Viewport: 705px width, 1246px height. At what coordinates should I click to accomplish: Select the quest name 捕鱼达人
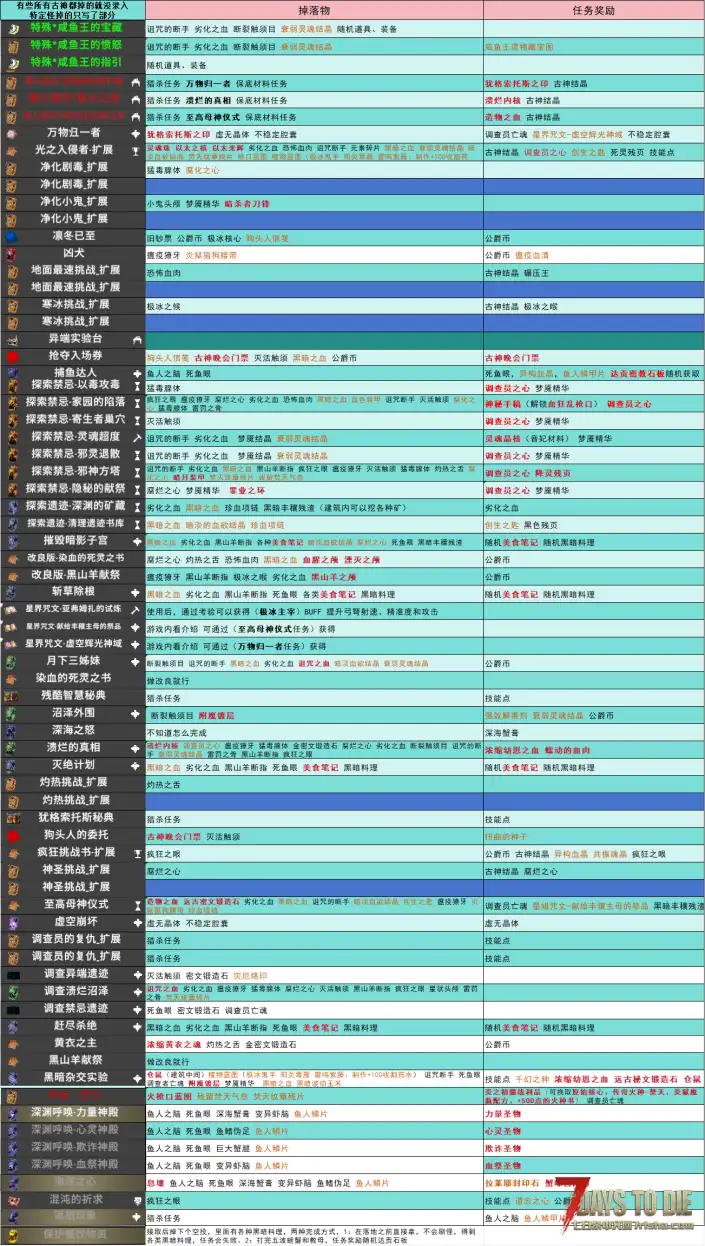tap(73, 372)
